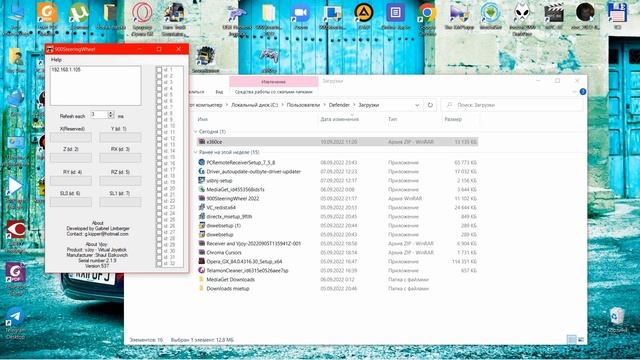Click the arrow before 'Defender' breadcrumb
The height and width of the screenshot is (360, 640).
click(324, 105)
